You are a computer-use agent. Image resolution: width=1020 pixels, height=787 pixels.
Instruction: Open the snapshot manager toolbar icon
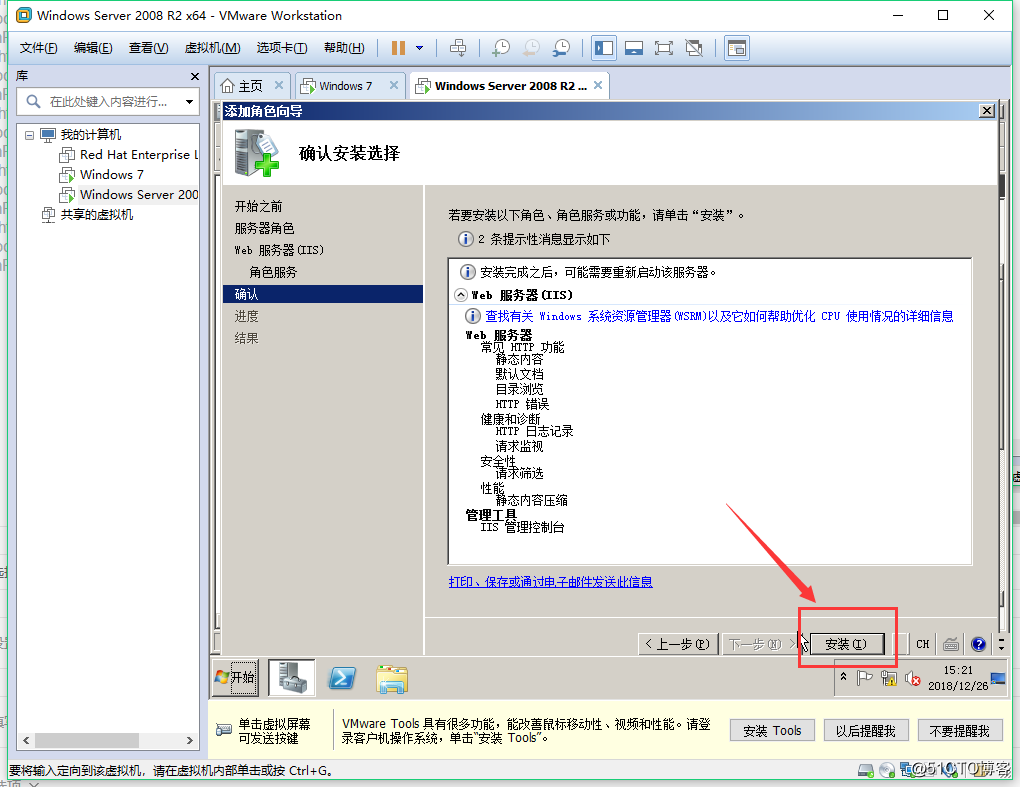561,47
